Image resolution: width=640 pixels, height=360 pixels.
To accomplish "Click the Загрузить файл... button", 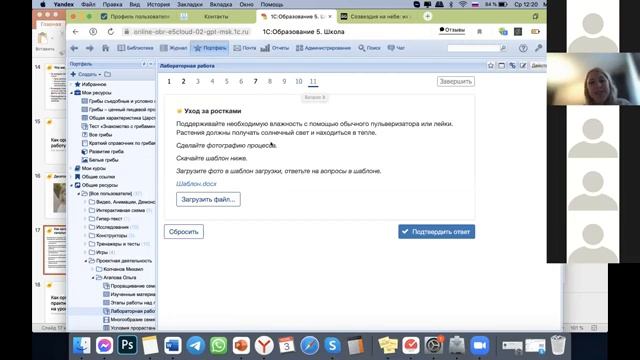I will (208, 200).
